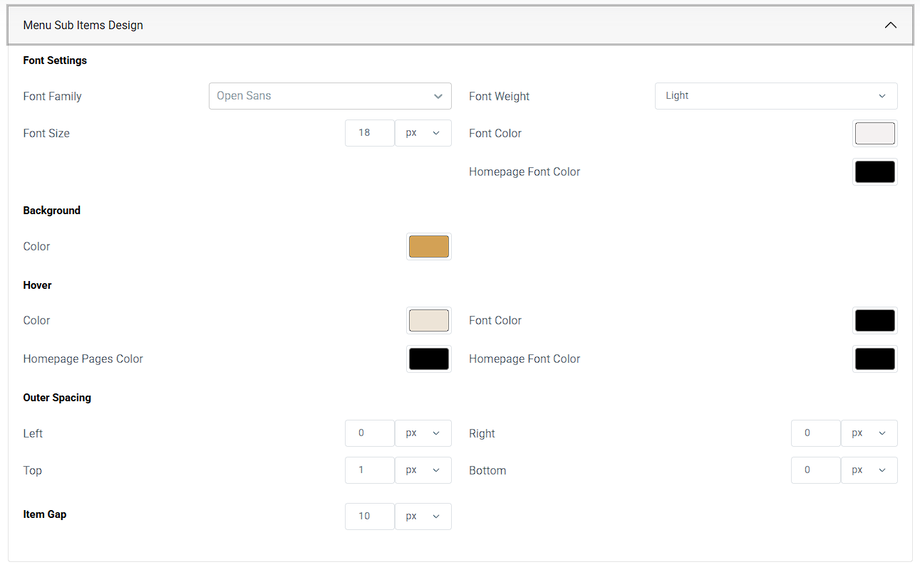
Task: Click the Top outer spacing field
Action: pos(369,470)
